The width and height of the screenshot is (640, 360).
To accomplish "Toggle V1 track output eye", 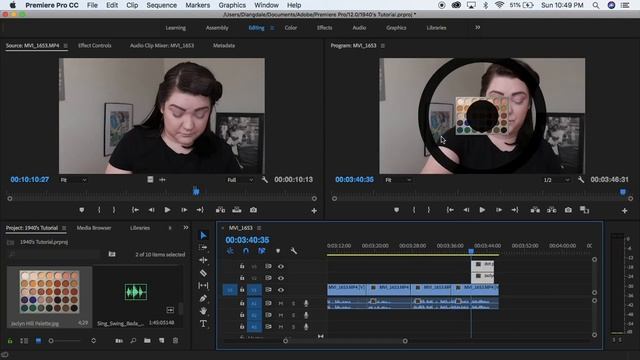I will coord(281,290).
